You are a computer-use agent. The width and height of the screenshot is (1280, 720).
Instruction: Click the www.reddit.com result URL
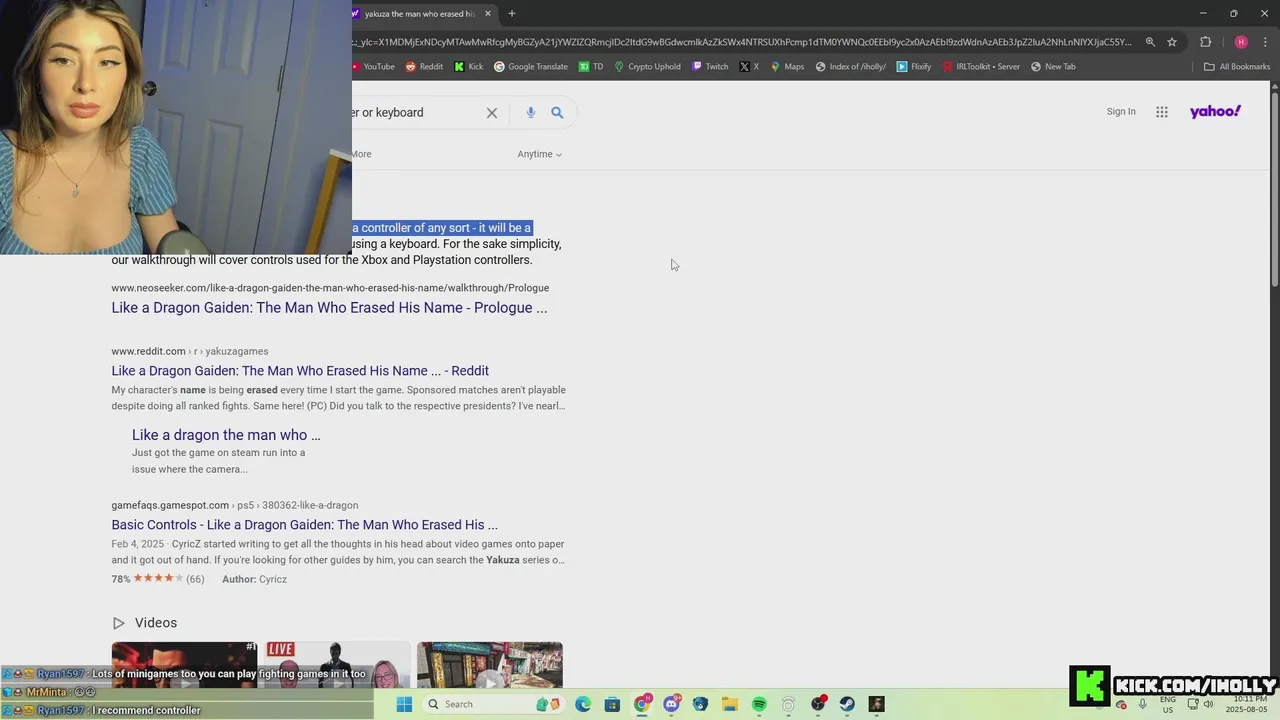[x=189, y=351]
